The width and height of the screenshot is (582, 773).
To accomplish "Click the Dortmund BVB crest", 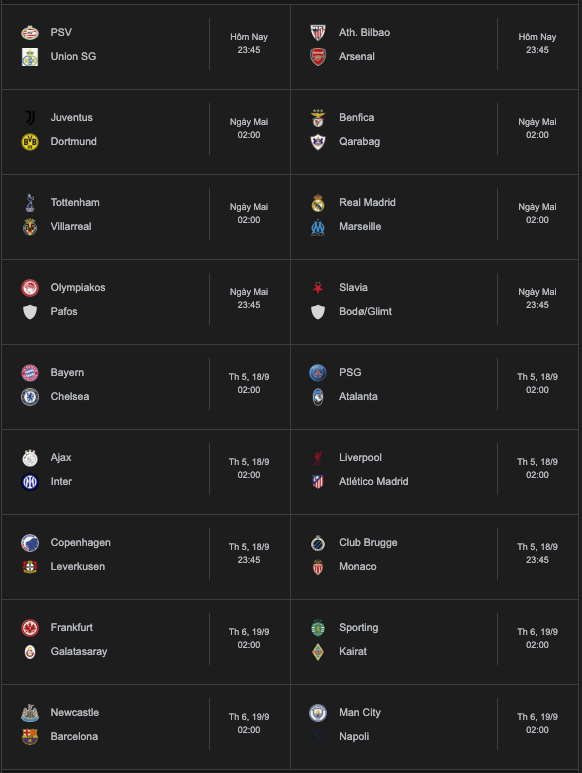I will 30,142.
